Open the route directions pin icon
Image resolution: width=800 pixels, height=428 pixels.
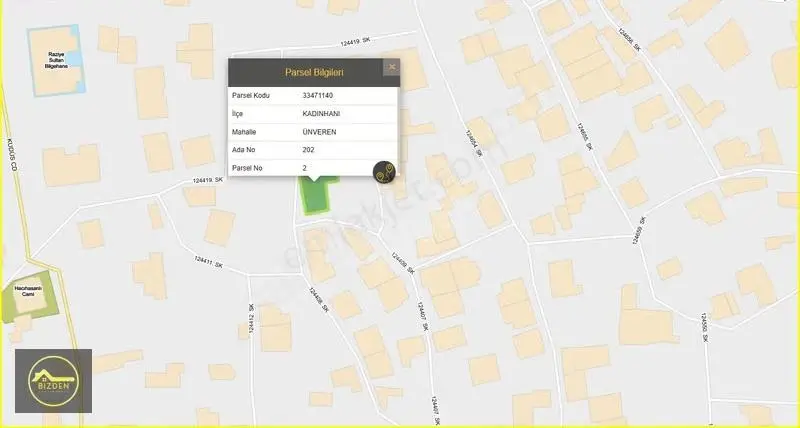click(384, 172)
